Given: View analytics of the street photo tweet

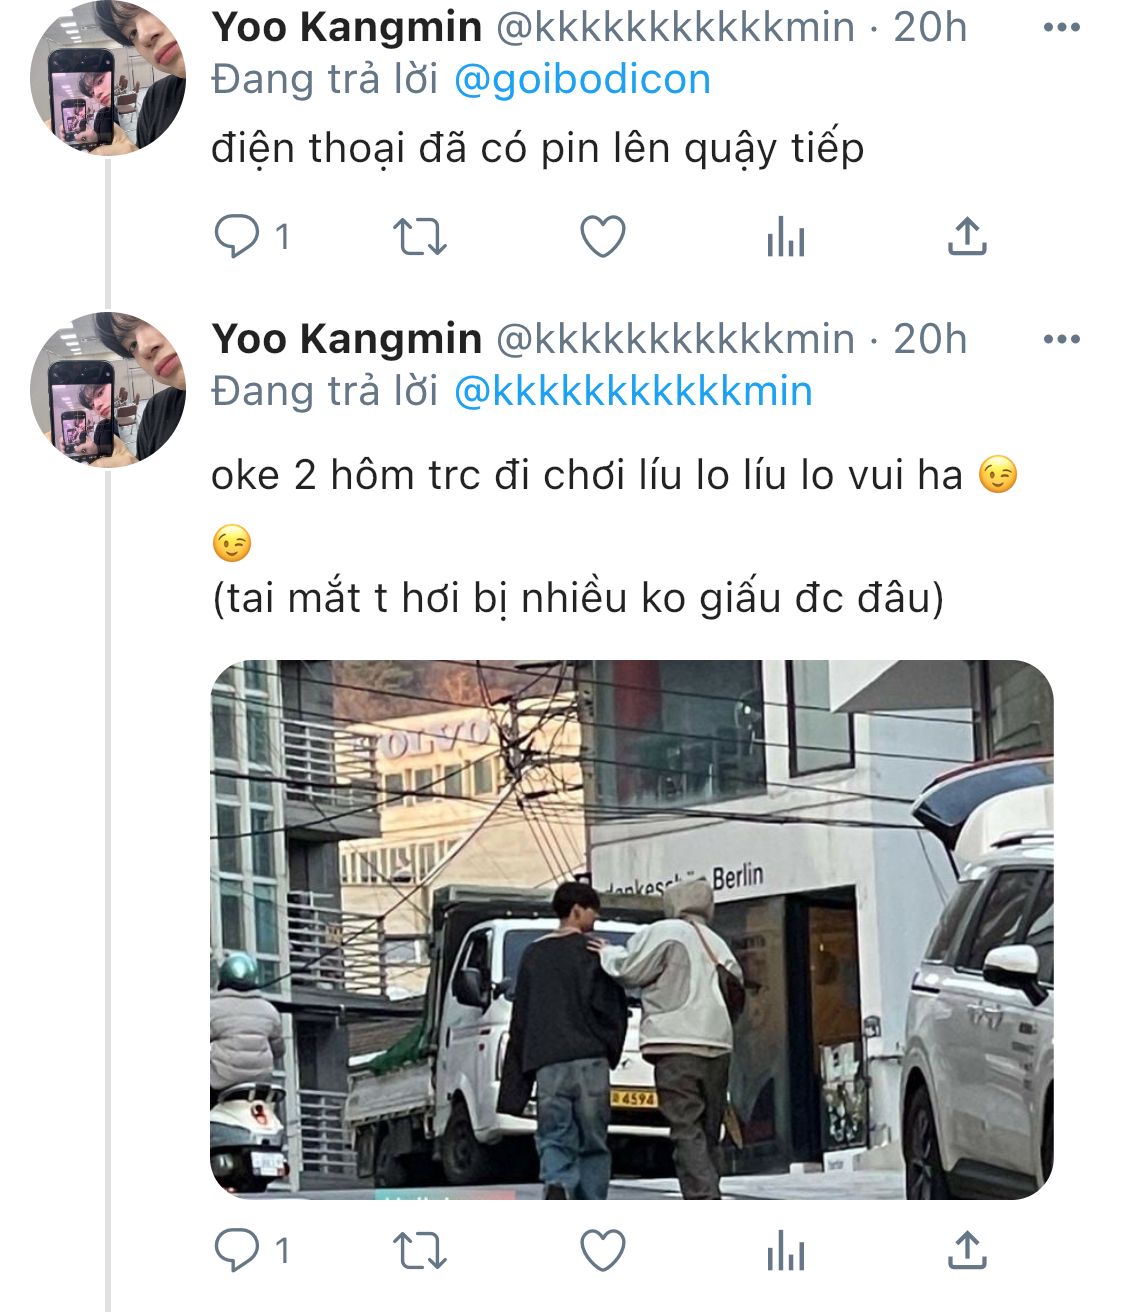Looking at the screenshot, I should click(x=786, y=1250).
